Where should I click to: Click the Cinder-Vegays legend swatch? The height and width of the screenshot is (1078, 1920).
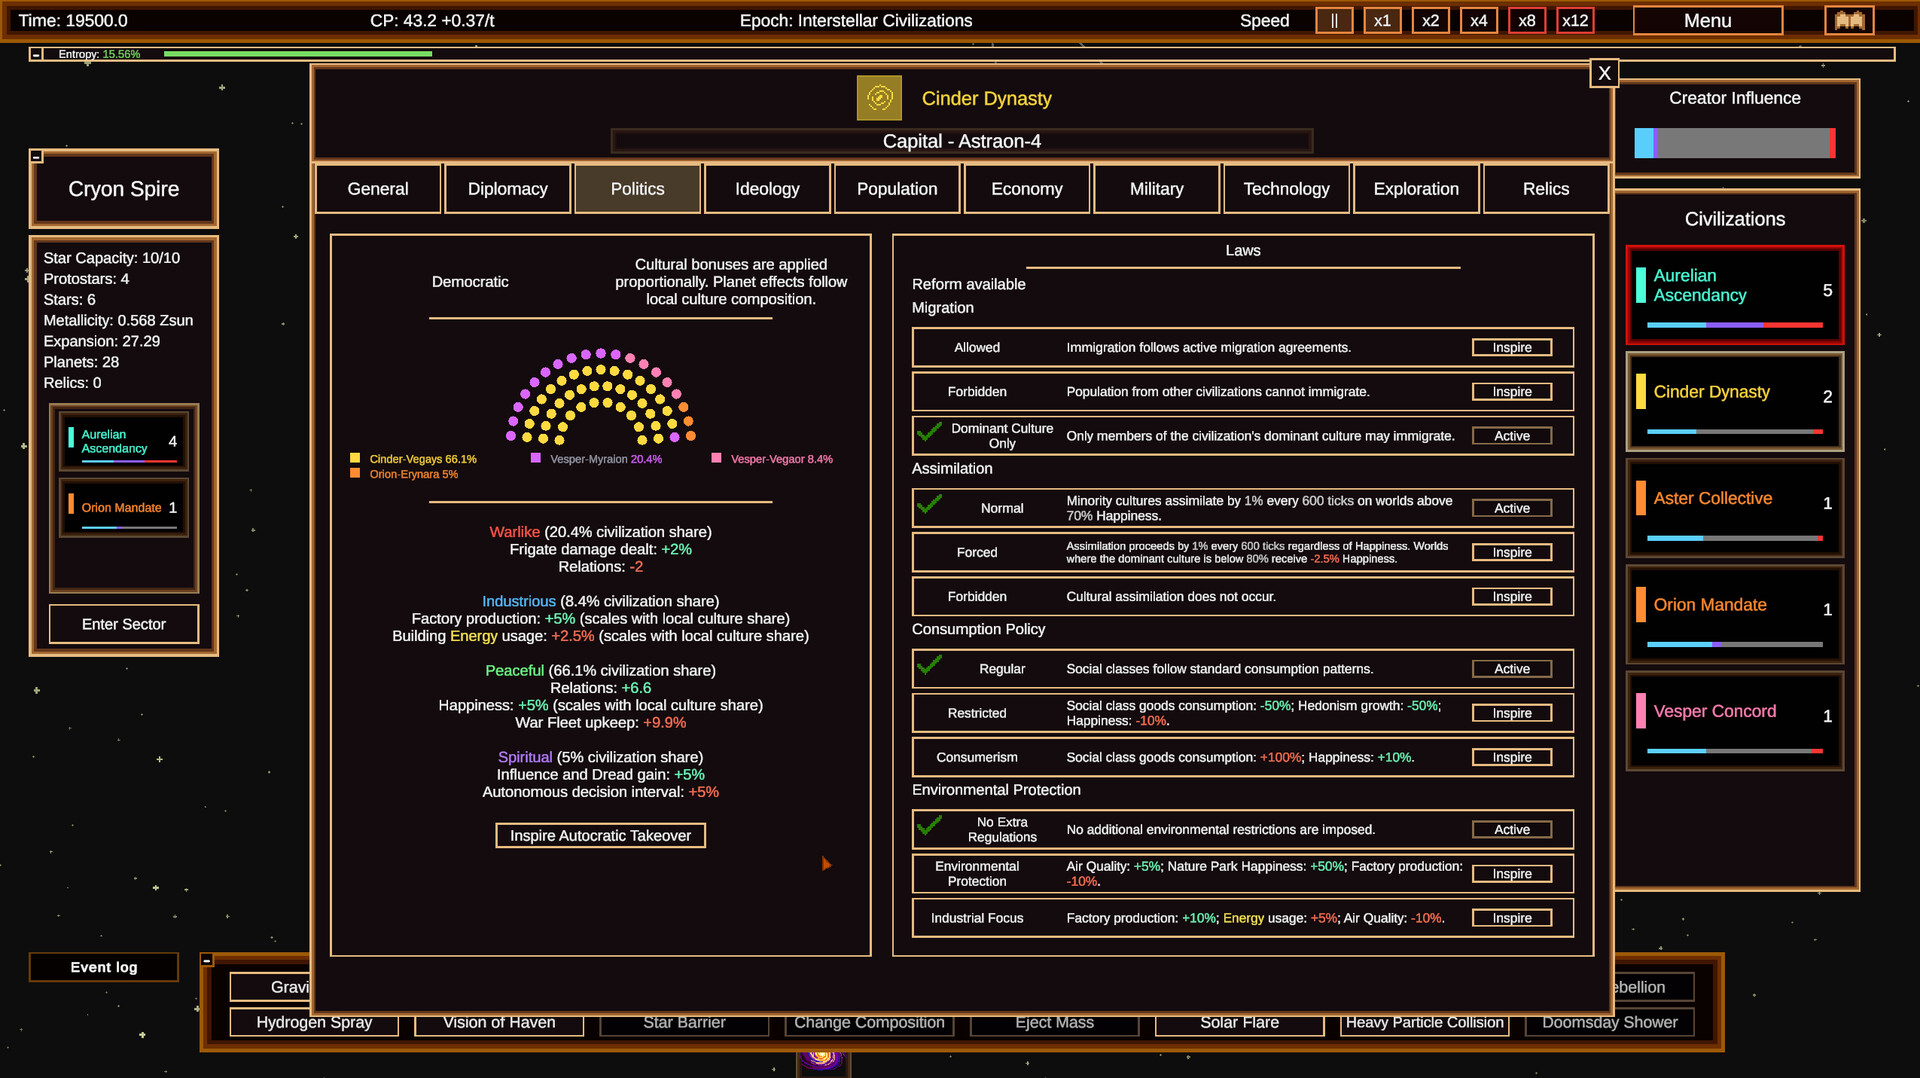pos(355,458)
